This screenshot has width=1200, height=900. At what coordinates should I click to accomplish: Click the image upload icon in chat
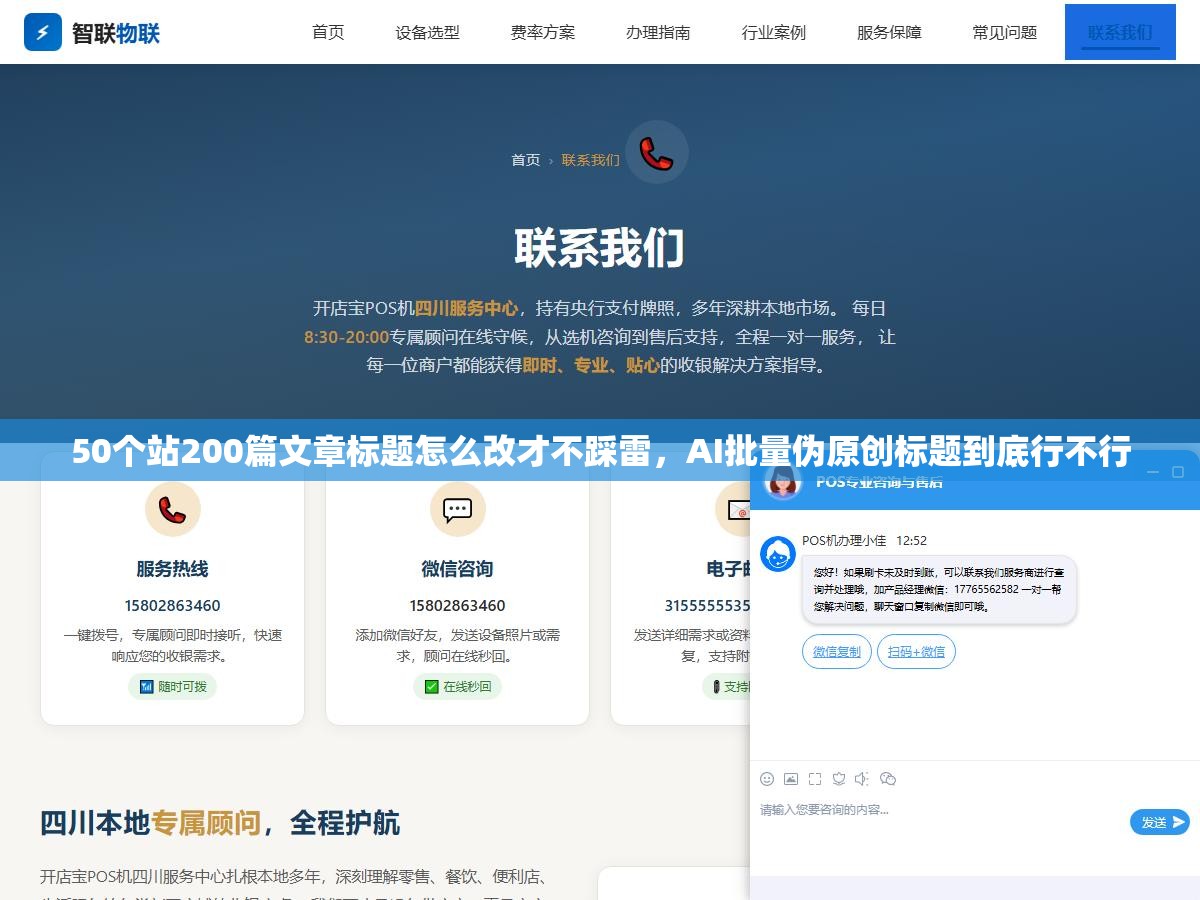click(x=791, y=779)
